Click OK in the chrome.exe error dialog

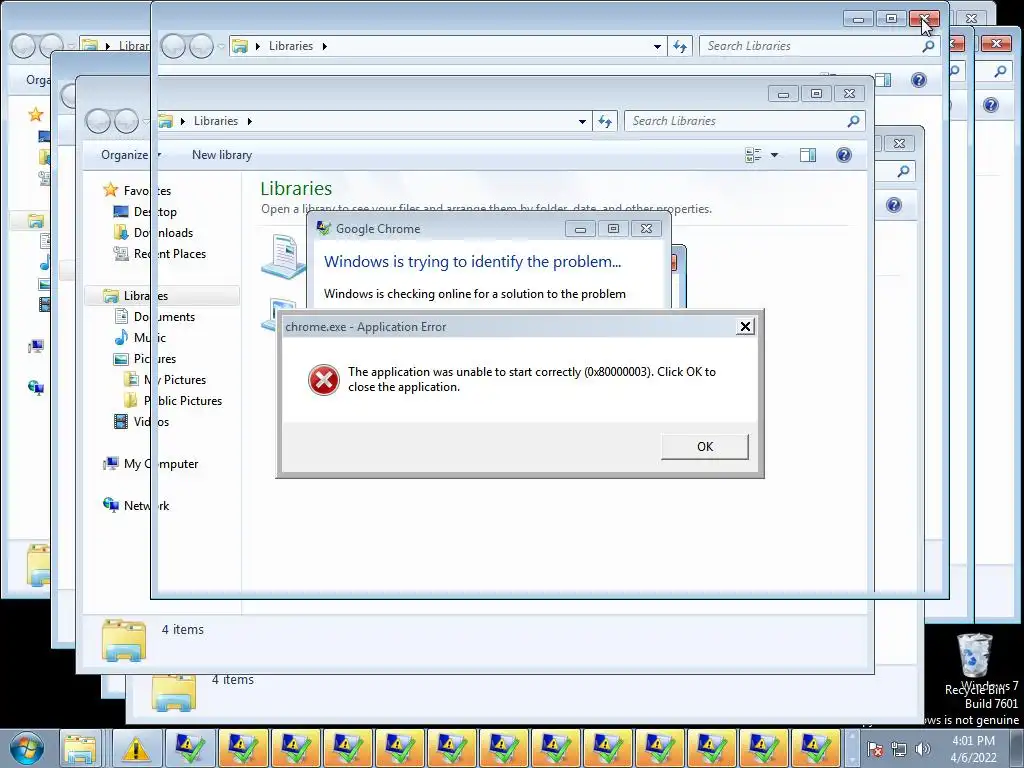coord(705,447)
